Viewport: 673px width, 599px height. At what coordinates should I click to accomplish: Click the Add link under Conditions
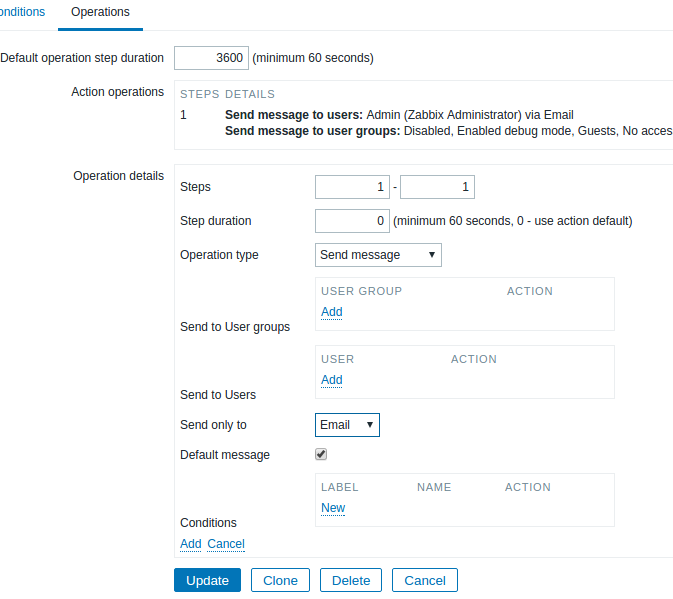[190, 544]
